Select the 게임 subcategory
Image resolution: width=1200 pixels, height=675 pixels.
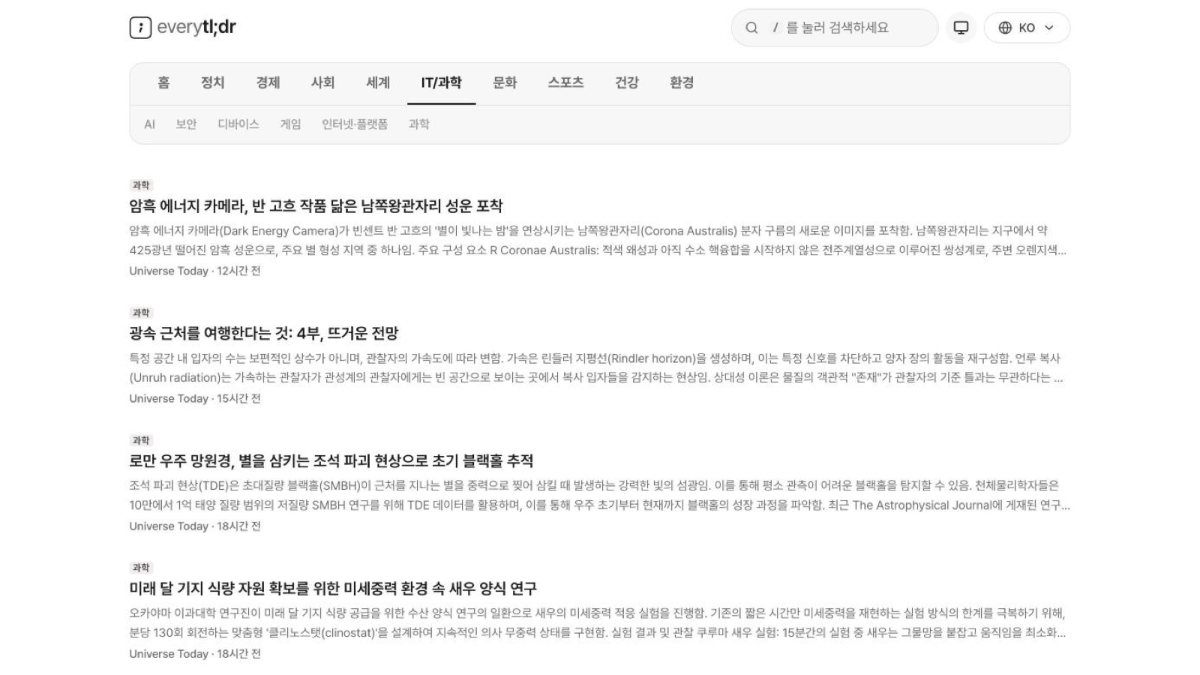[x=290, y=124]
